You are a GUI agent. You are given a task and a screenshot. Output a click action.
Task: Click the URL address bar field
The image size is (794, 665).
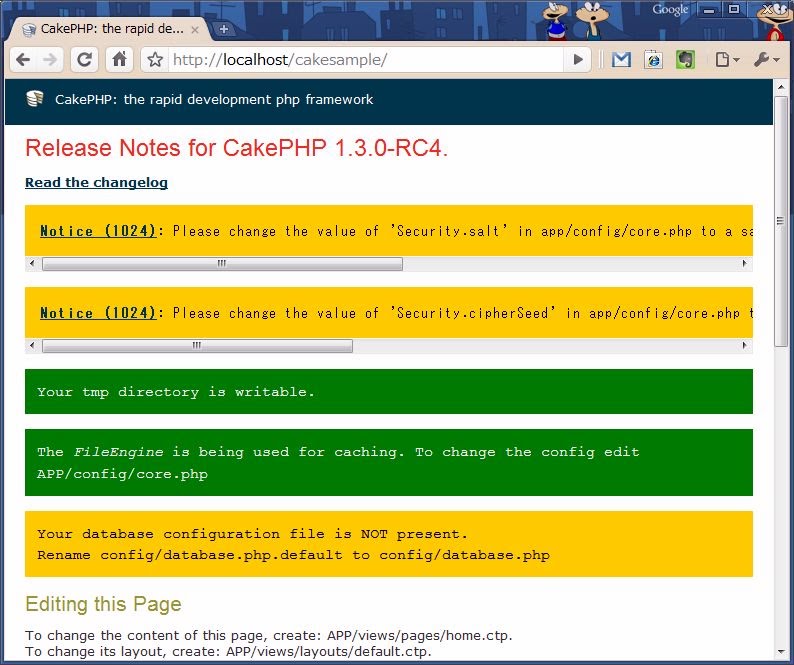coord(370,60)
